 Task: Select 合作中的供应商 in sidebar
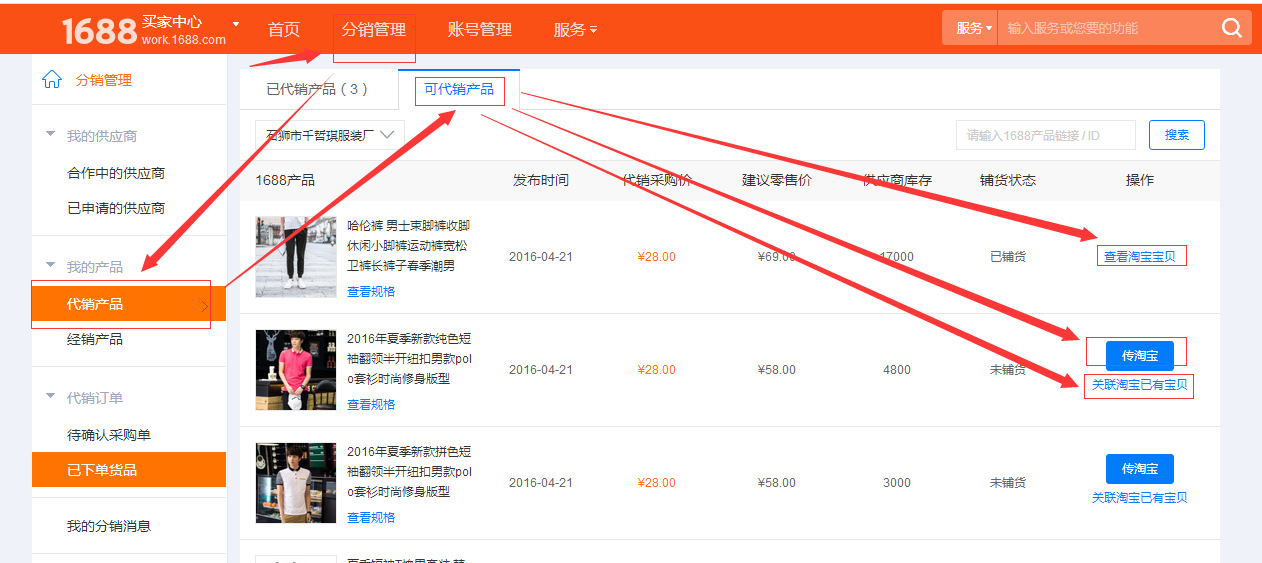pos(116,173)
